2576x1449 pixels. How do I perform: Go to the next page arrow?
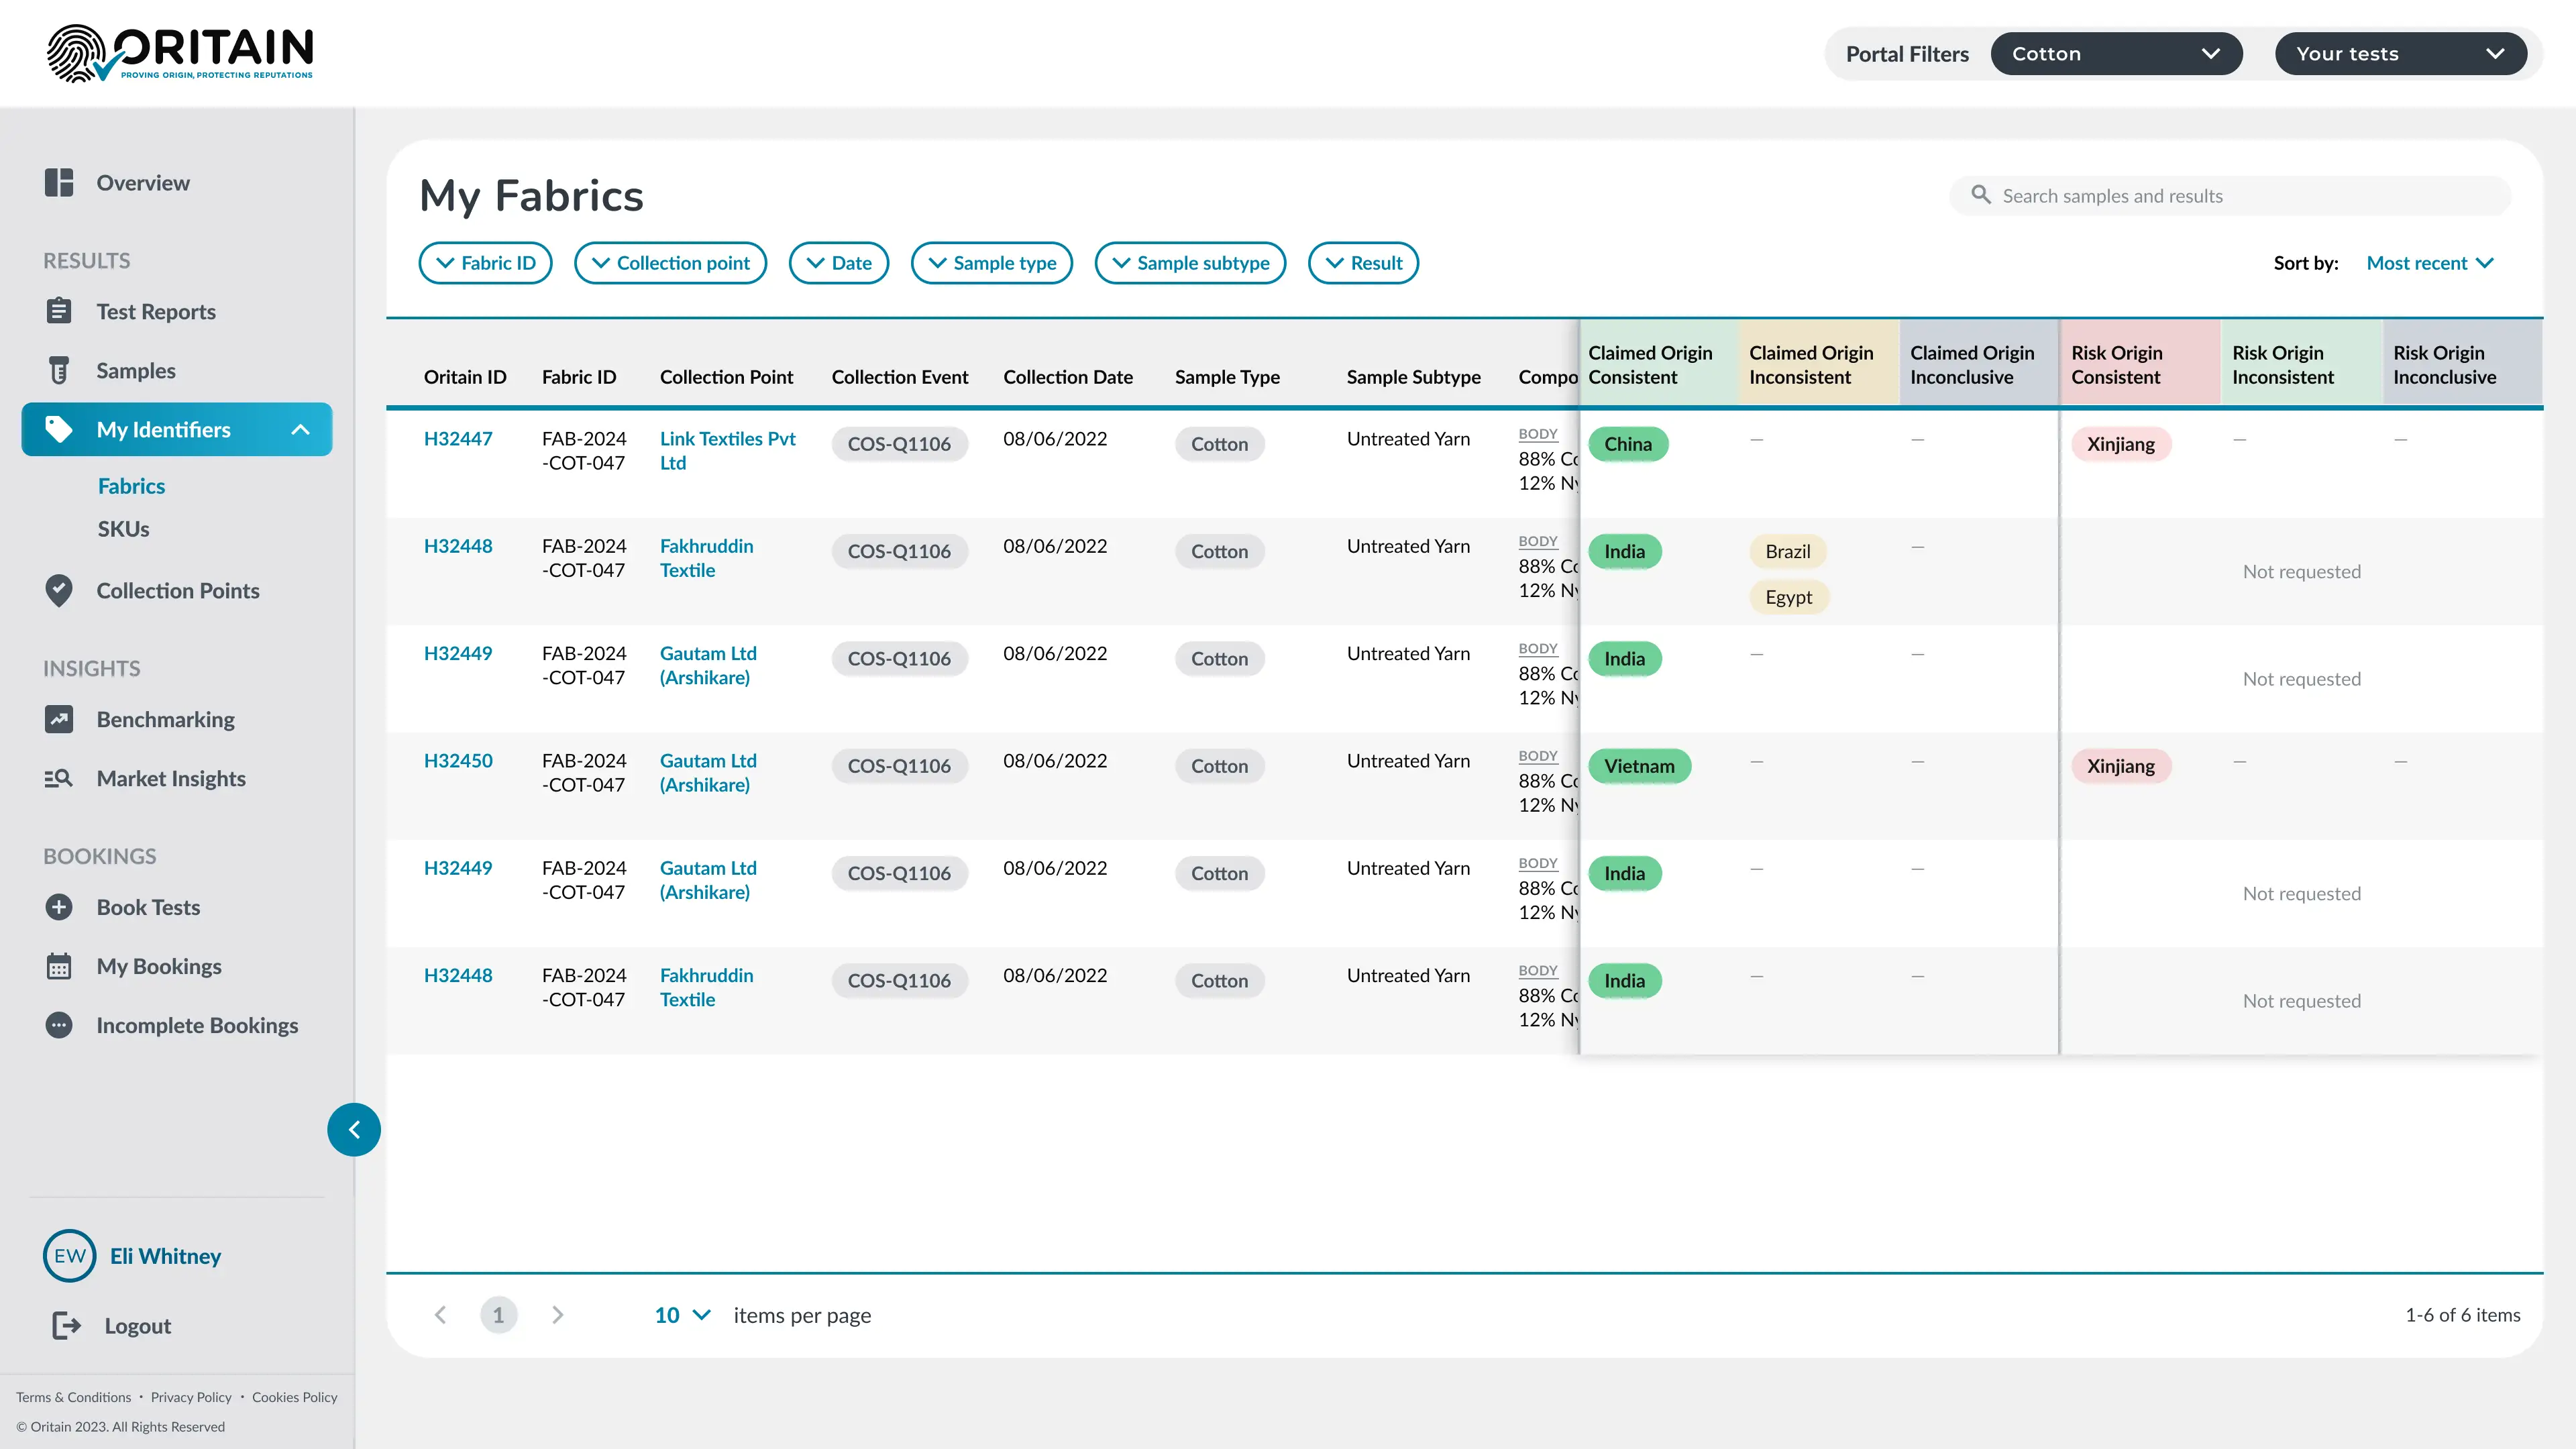pos(558,1315)
